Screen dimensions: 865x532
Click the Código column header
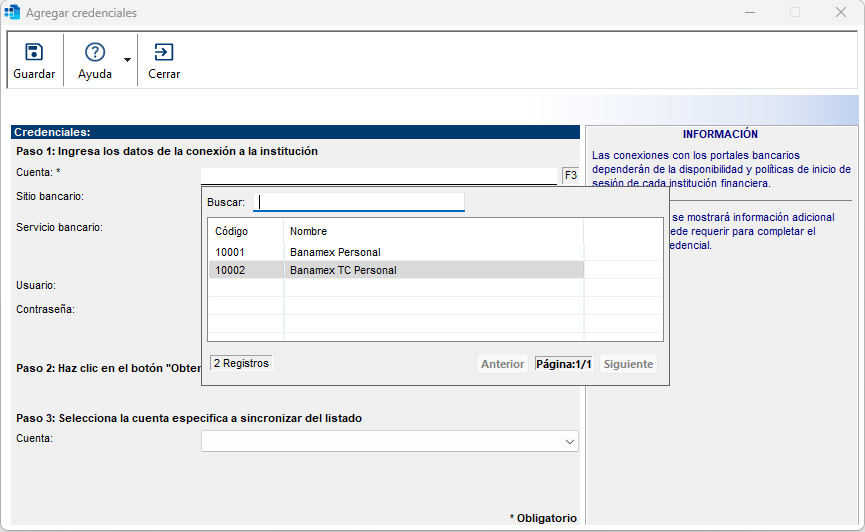[232, 231]
